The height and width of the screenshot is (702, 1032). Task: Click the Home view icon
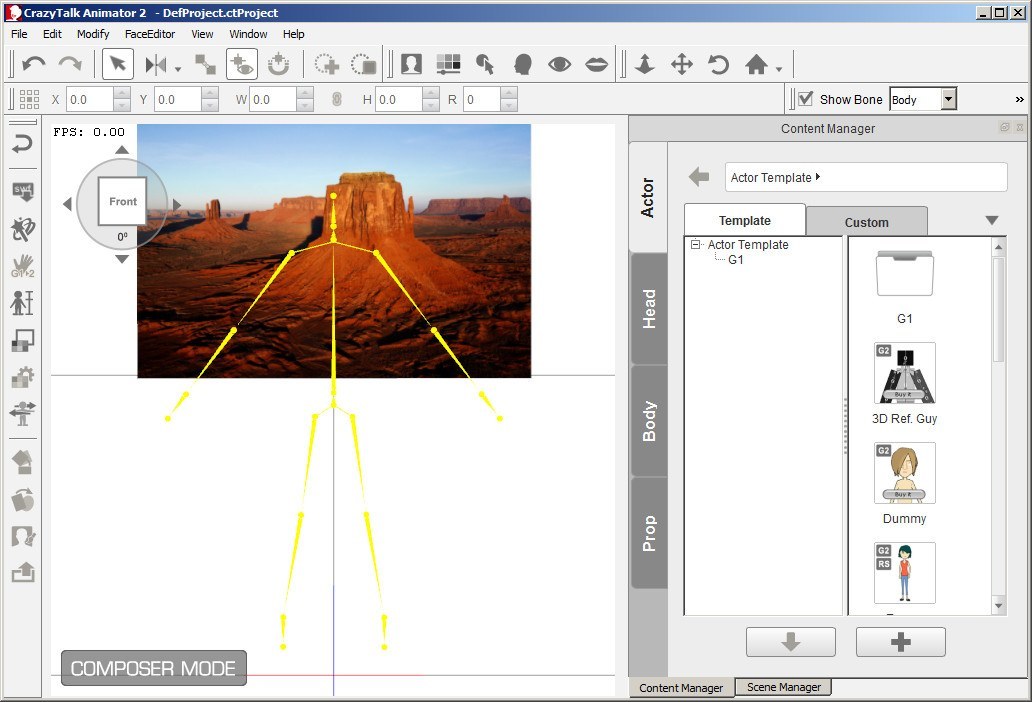click(x=756, y=64)
